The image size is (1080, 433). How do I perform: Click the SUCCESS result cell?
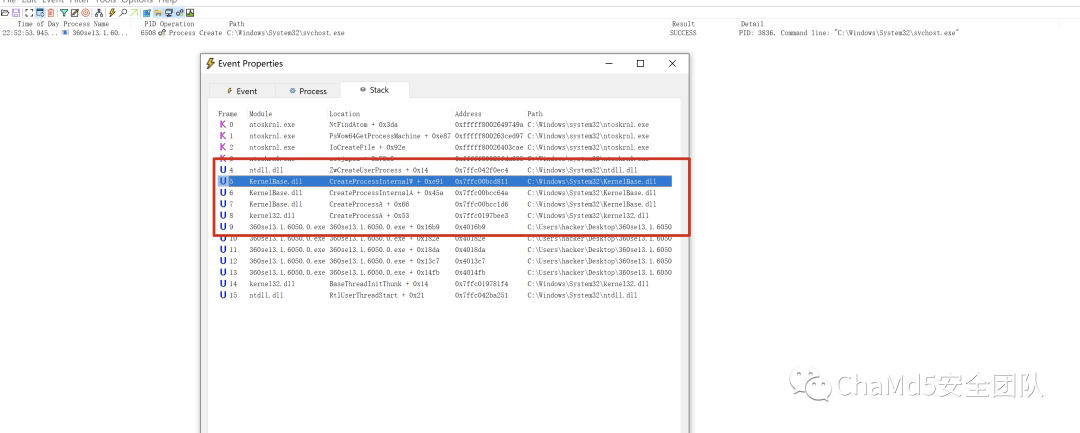tap(683, 33)
